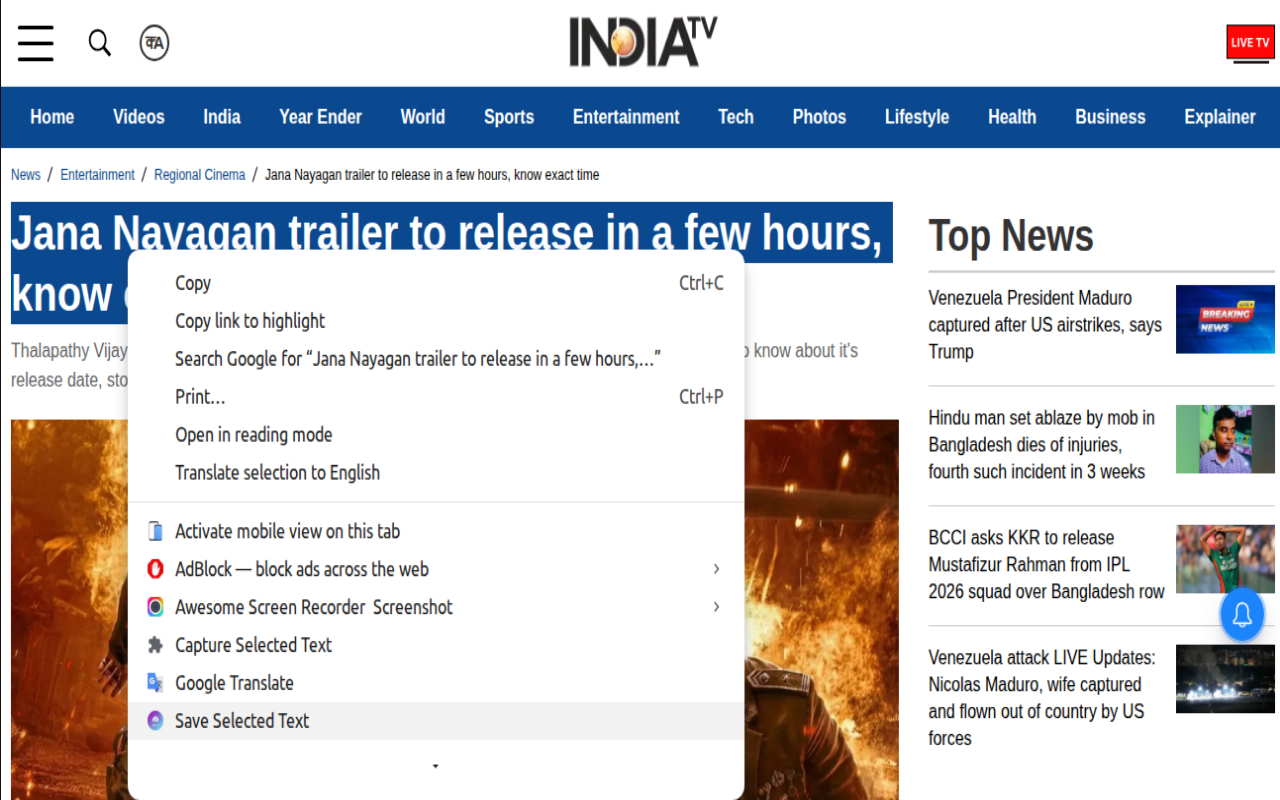Click the language switch icon
Viewport: 1280px width, 800px height.
[154, 43]
